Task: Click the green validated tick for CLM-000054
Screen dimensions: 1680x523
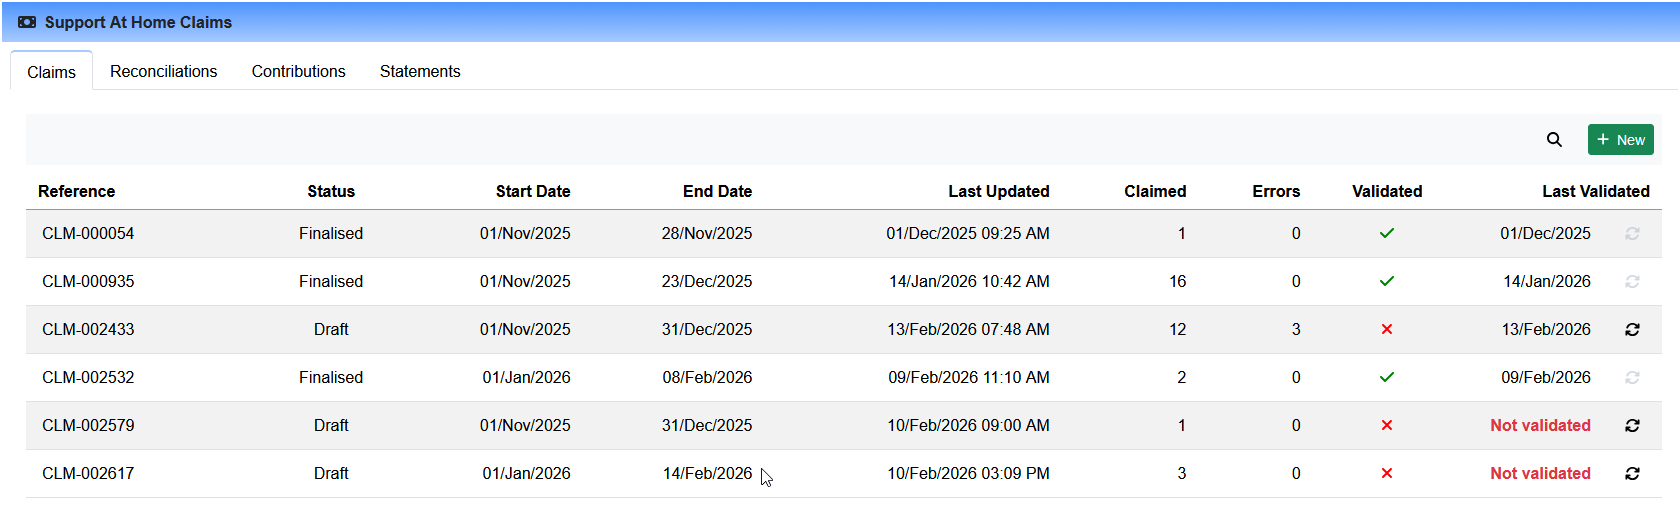Action: click(x=1386, y=234)
